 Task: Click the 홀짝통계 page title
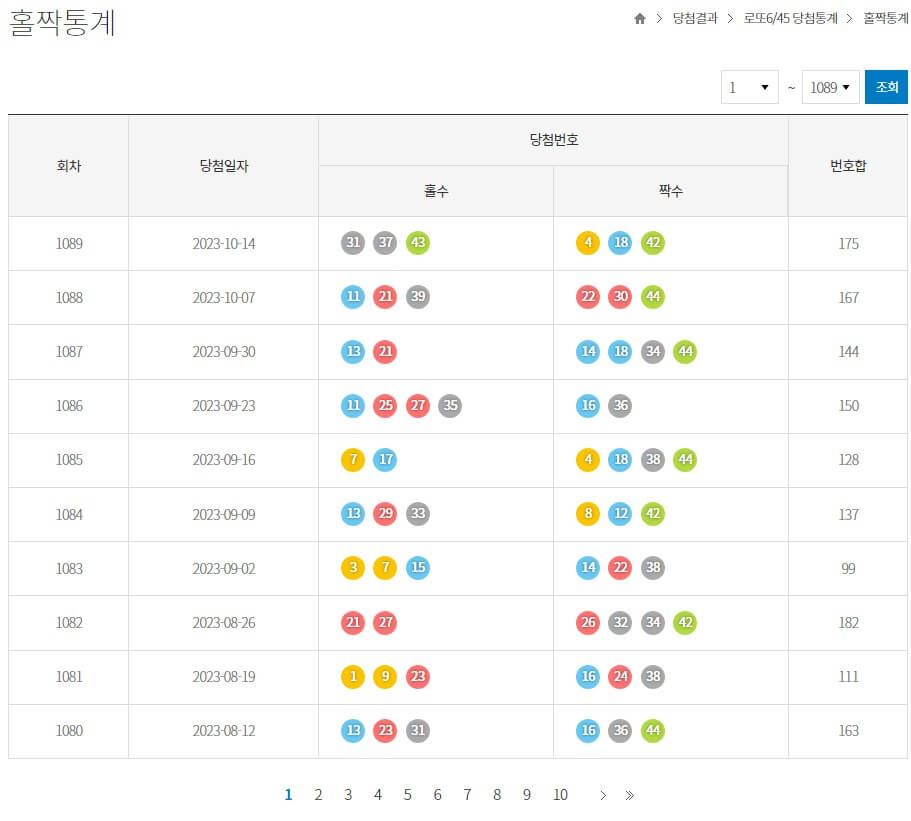pos(62,23)
